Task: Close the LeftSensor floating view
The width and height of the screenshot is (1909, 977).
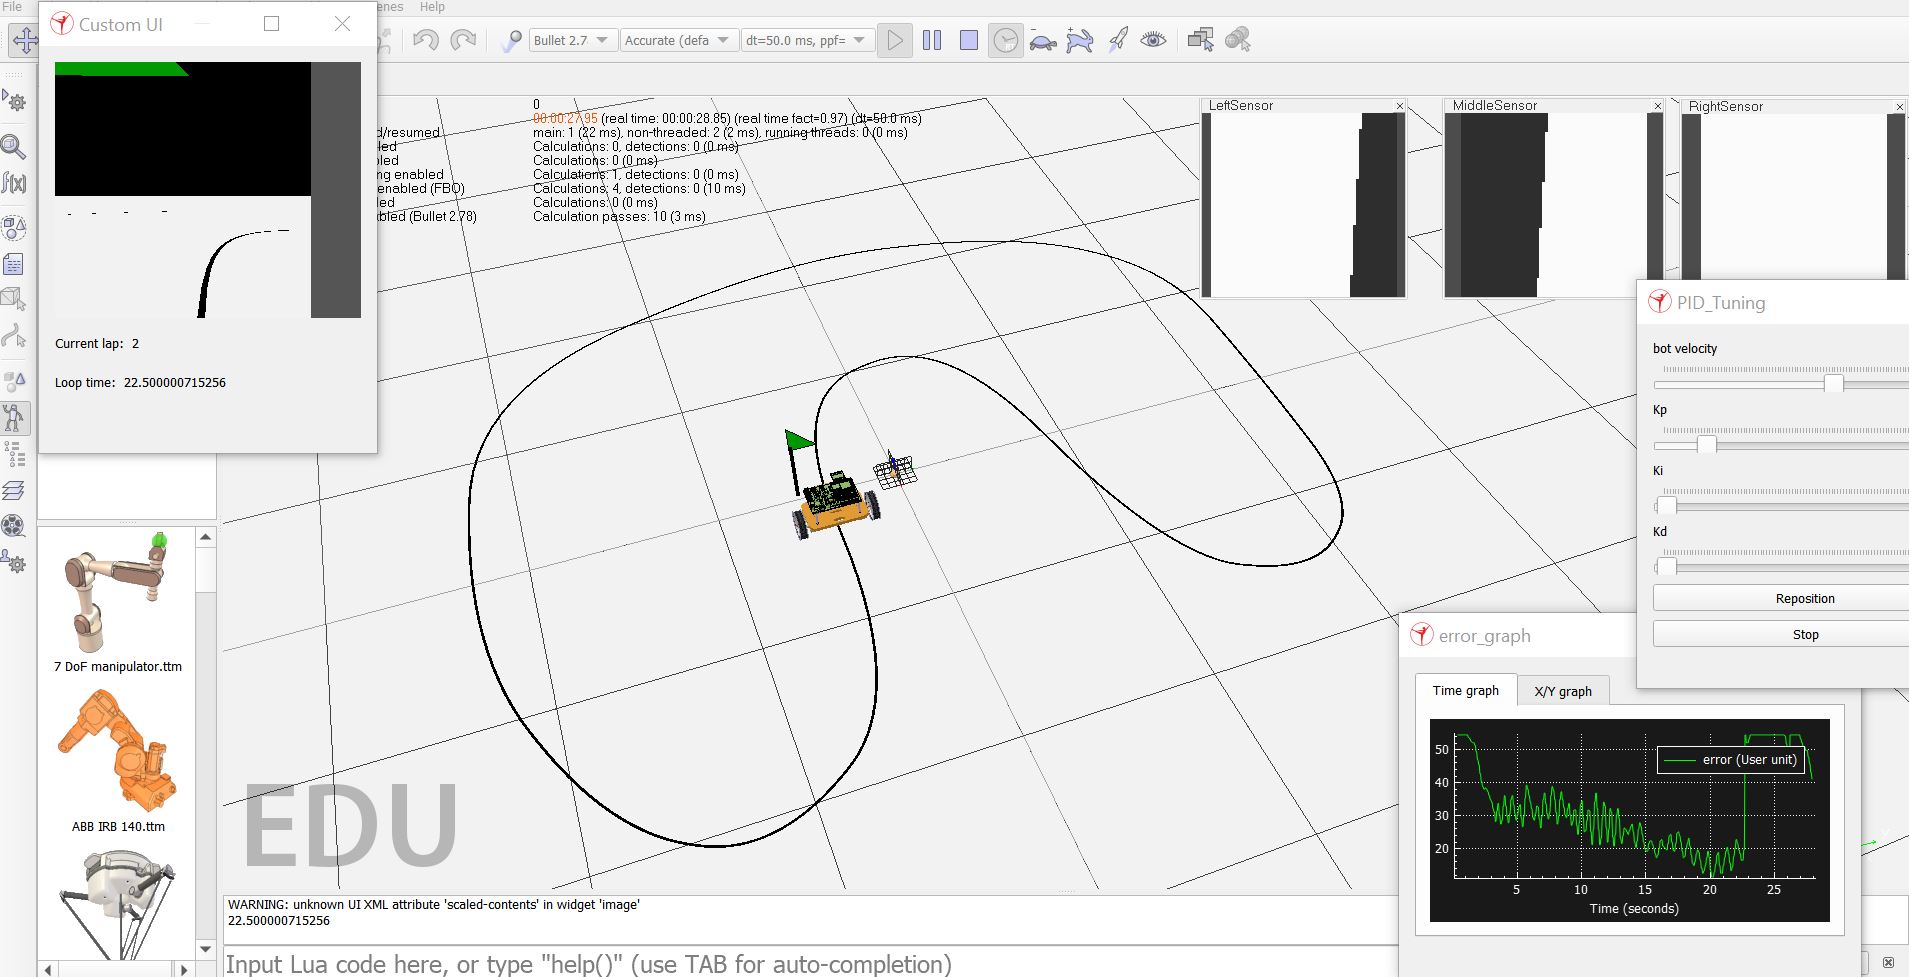Action: click(1400, 106)
